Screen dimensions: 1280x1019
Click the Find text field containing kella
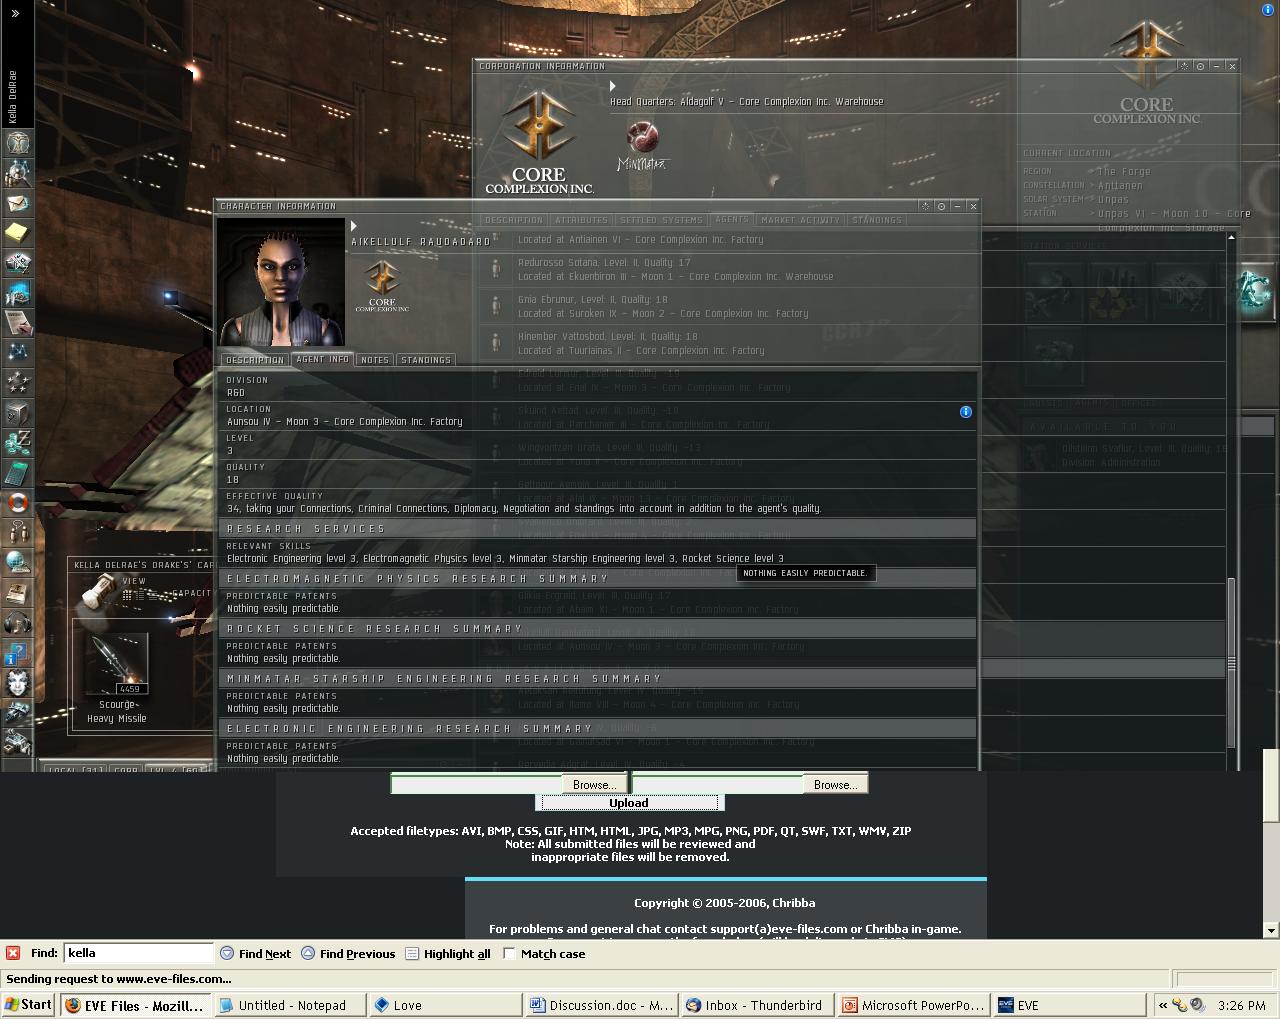tap(139, 953)
